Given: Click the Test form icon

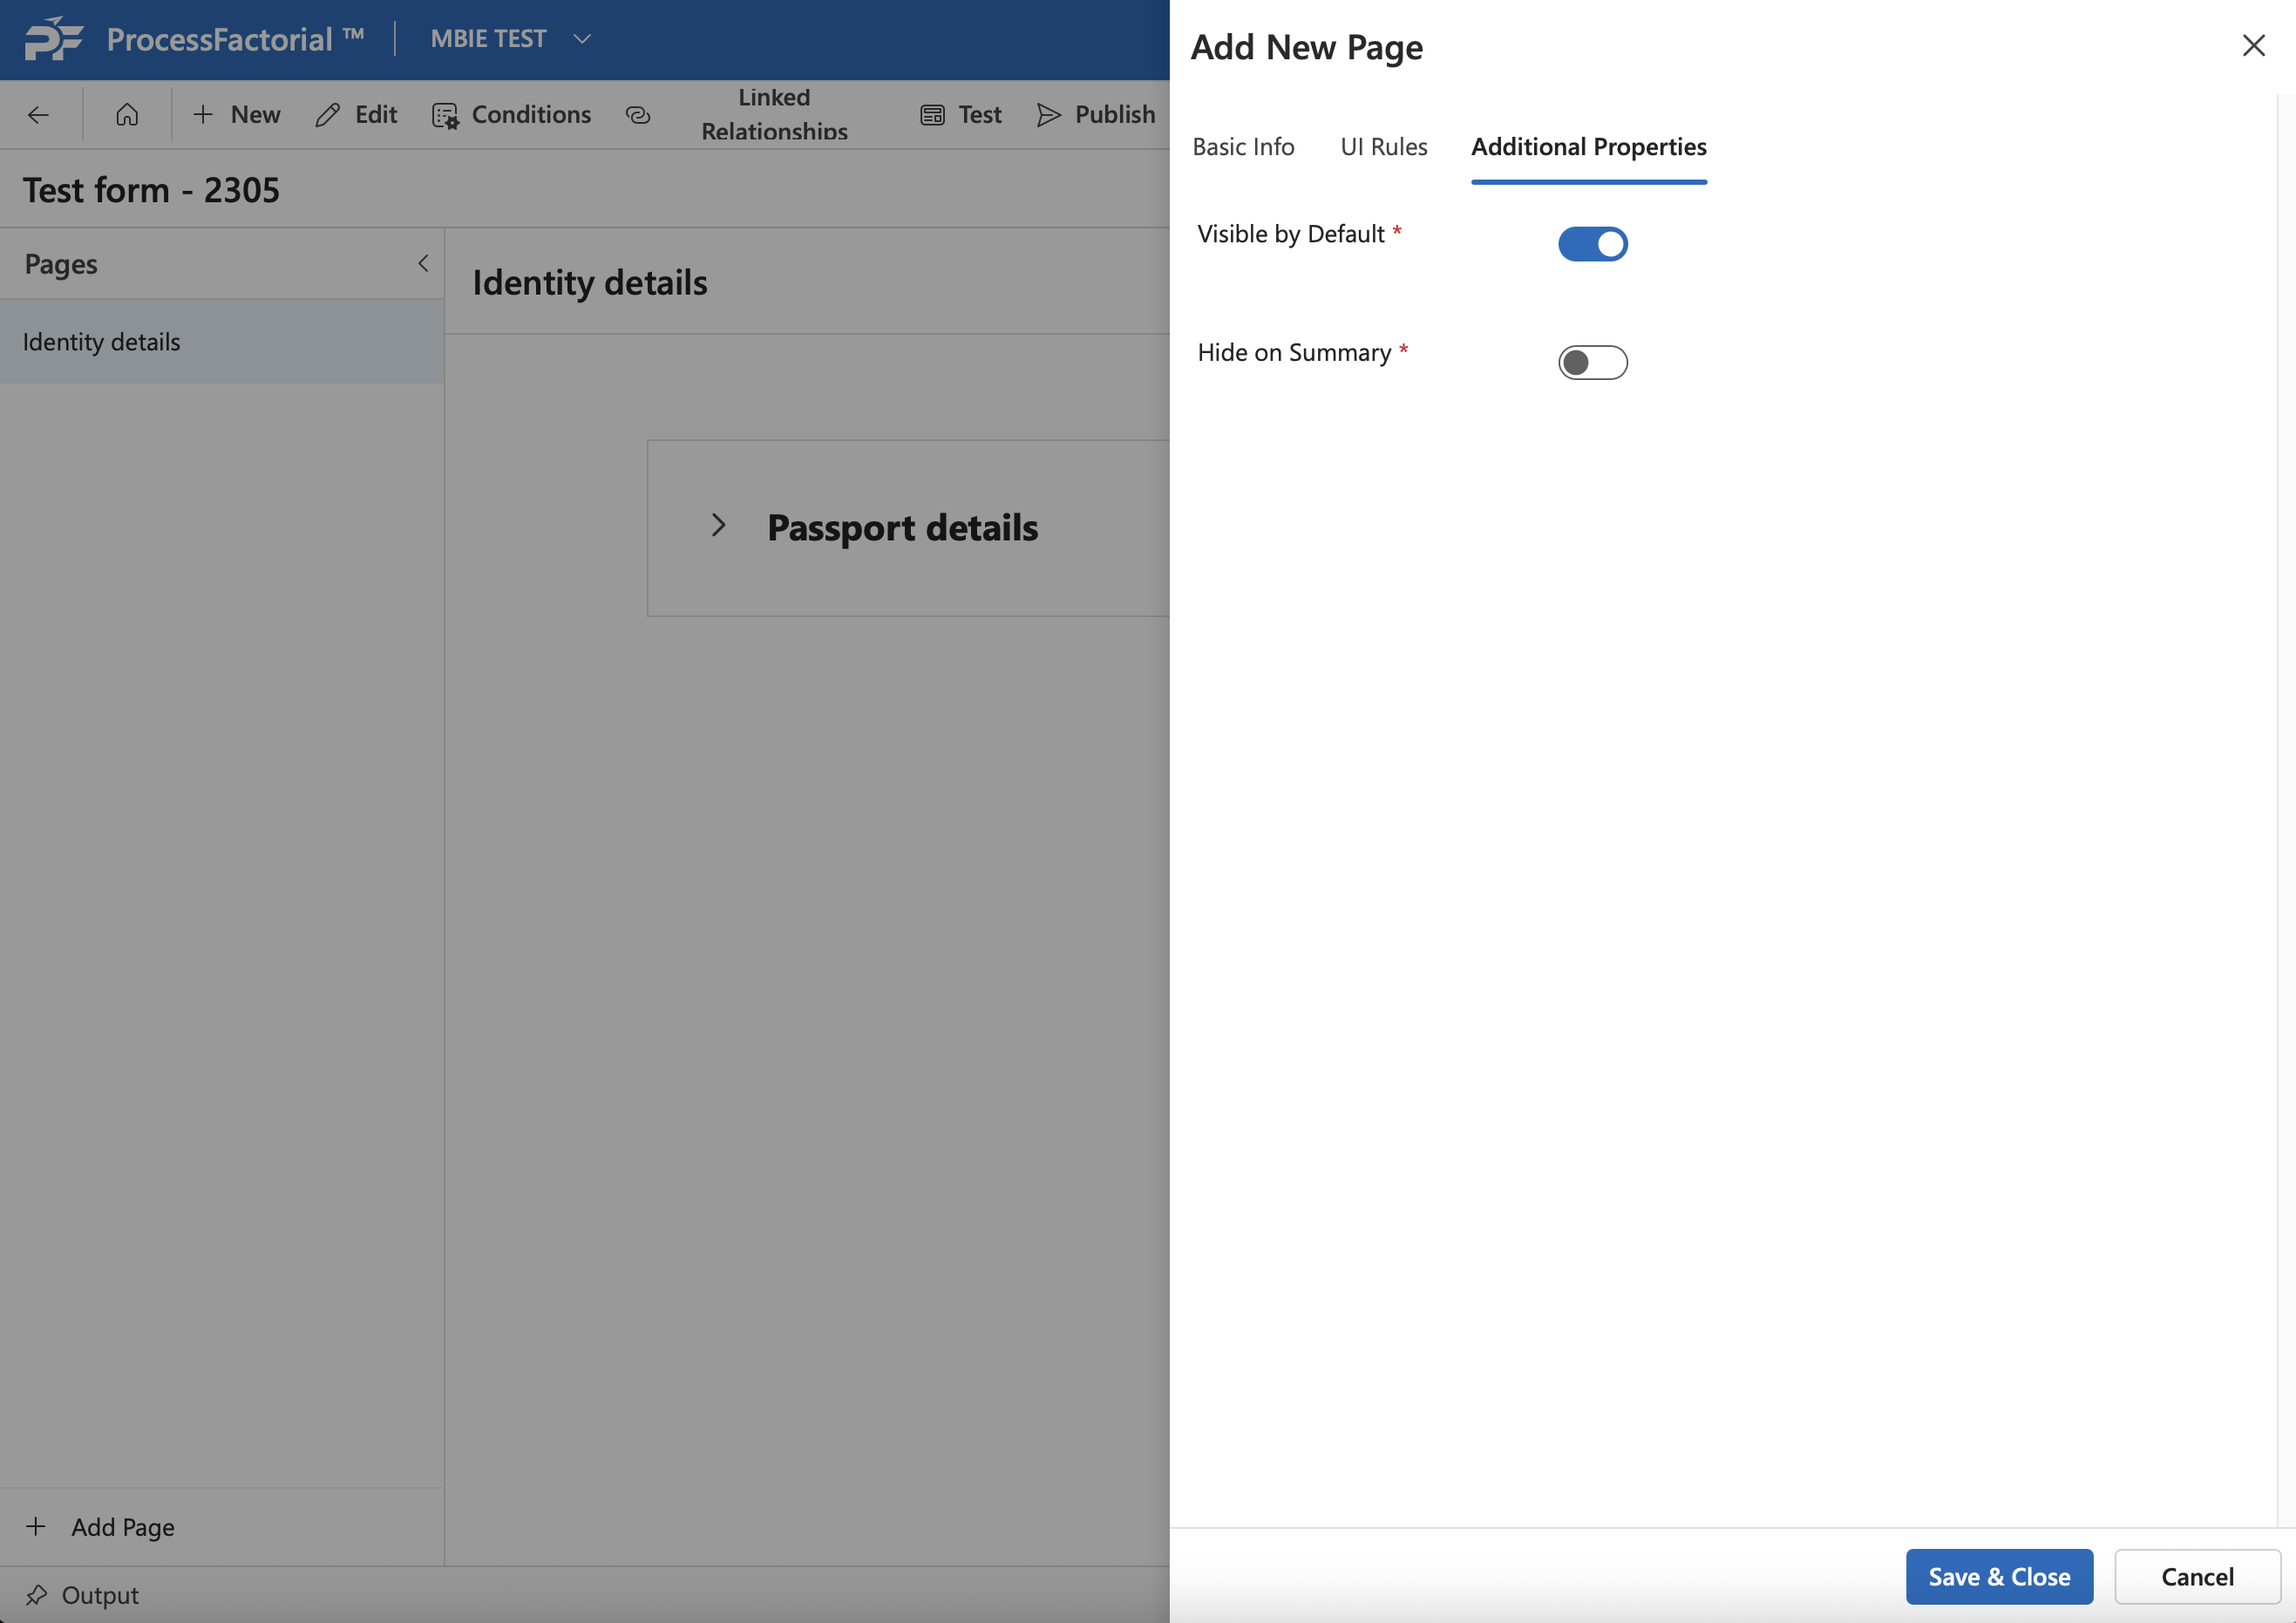Looking at the screenshot, I should [932, 115].
